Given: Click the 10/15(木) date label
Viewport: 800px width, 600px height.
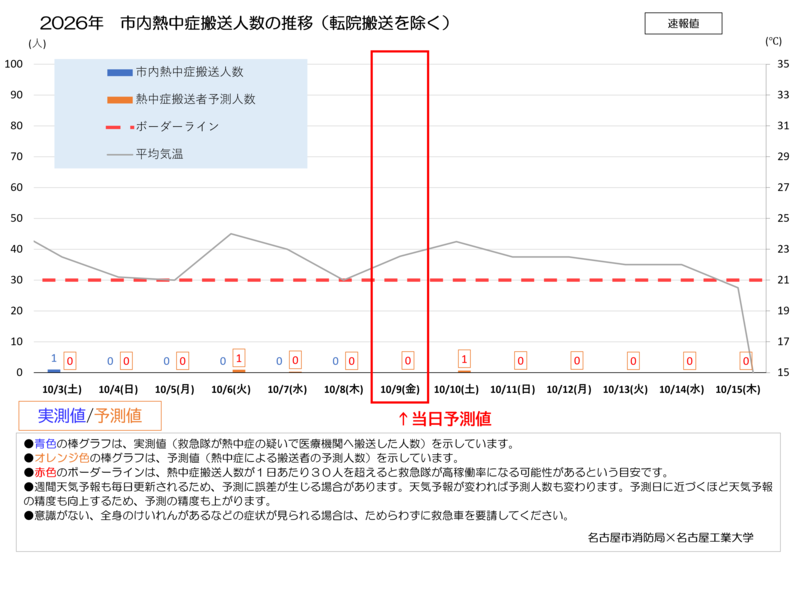Looking at the screenshot, I should click(738, 389).
